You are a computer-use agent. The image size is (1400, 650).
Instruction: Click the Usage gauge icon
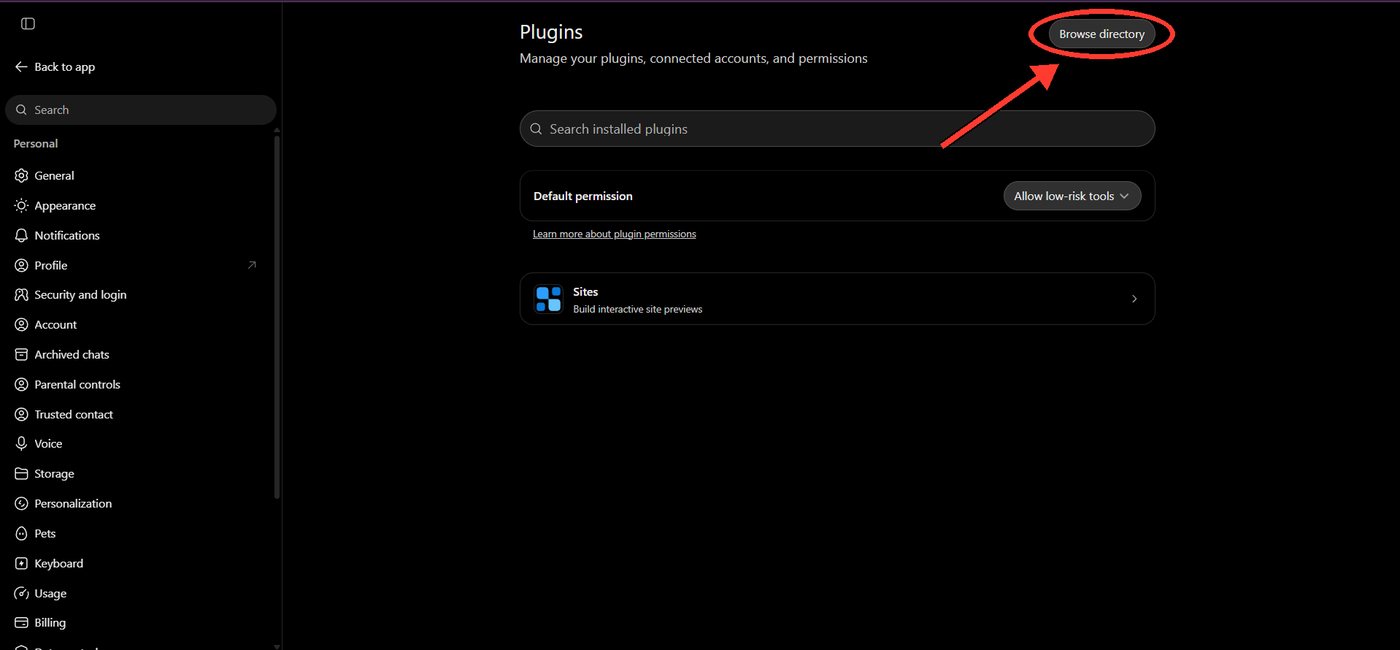click(x=21, y=594)
